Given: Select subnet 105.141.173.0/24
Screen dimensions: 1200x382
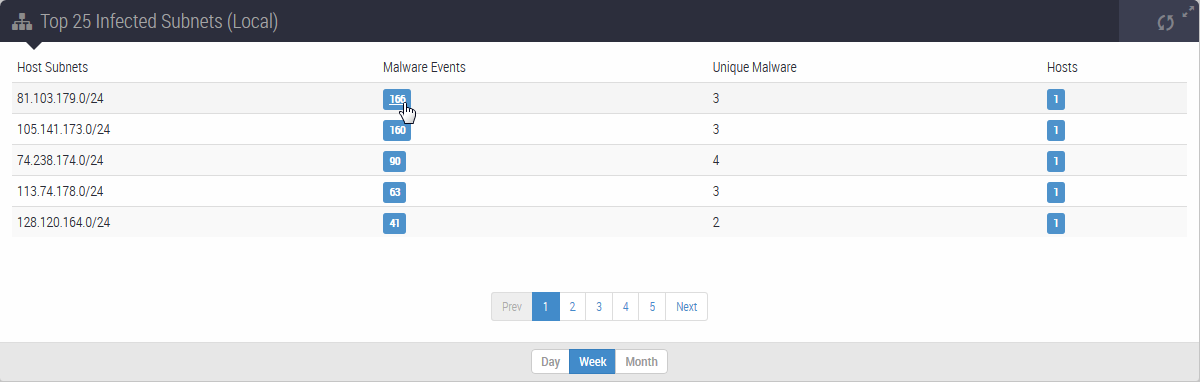Looking at the screenshot, I should [x=64, y=130].
